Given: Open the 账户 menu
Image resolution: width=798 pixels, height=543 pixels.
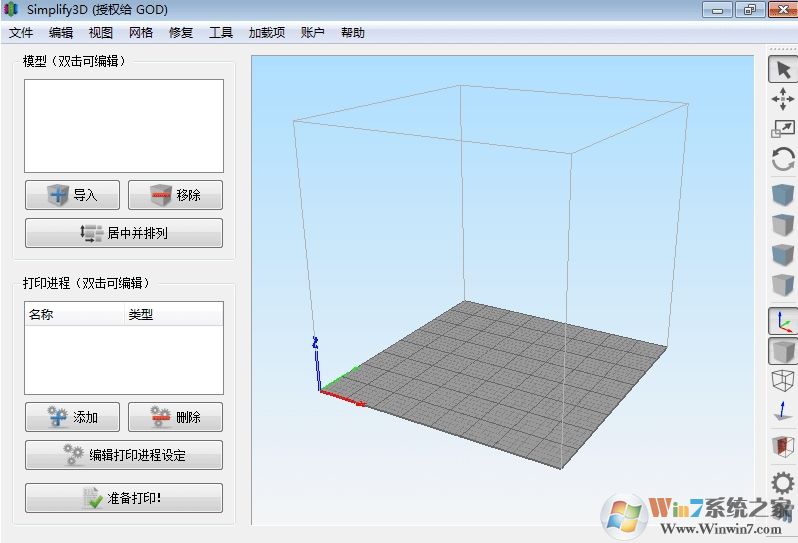Looking at the screenshot, I should tap(312, 33).
